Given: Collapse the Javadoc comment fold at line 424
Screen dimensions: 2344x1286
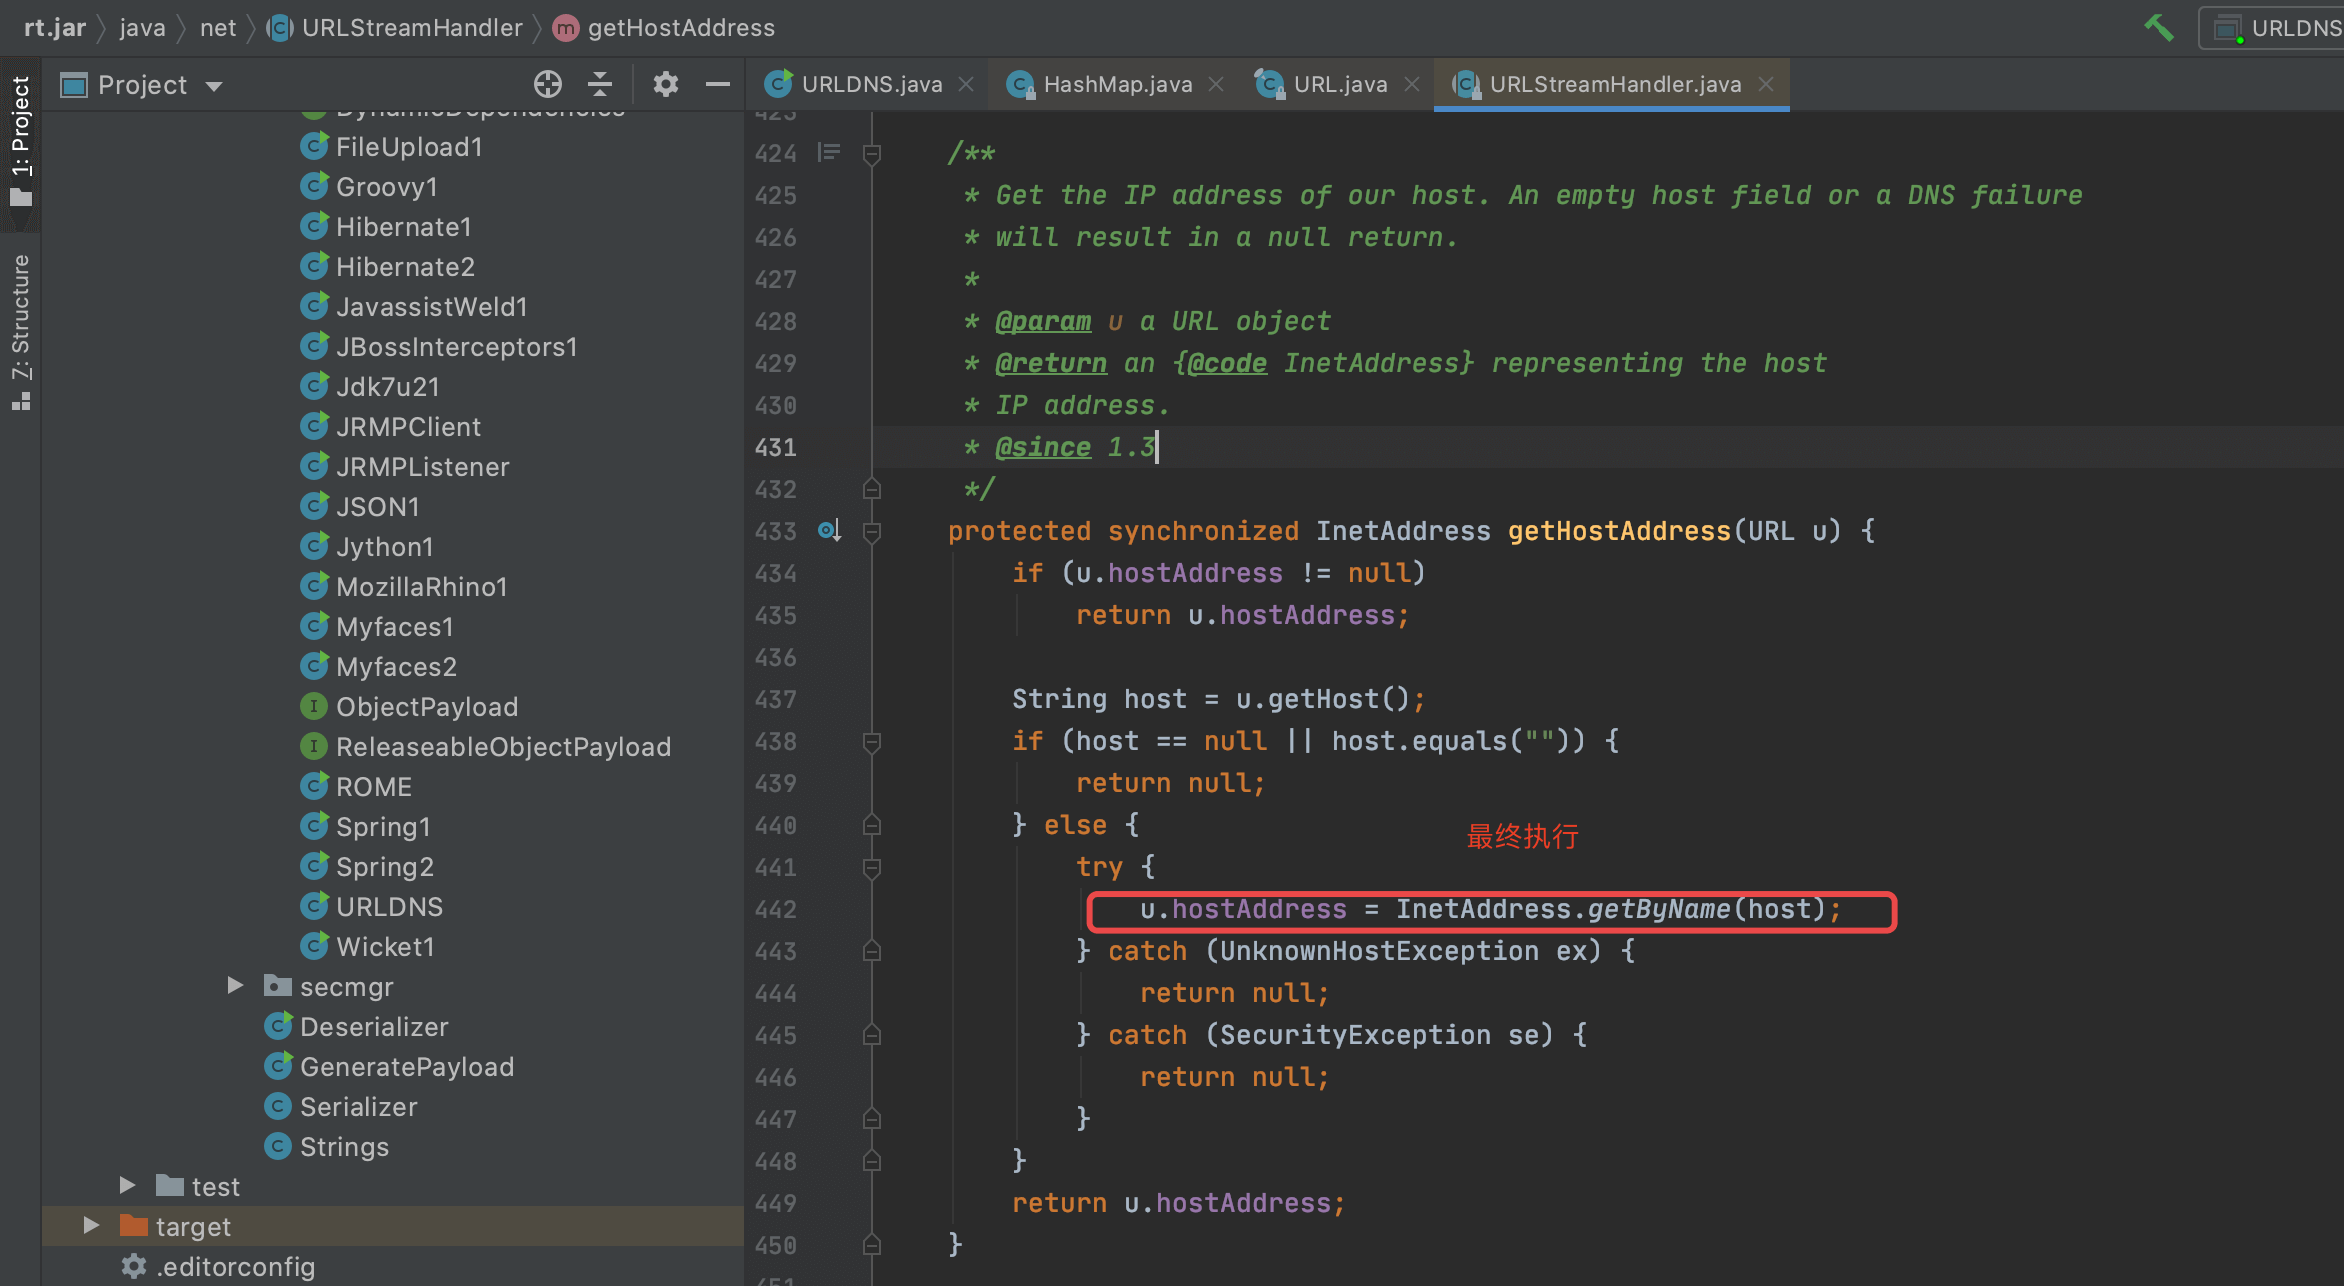Looking at the screenshot, I should click(872, 154).
